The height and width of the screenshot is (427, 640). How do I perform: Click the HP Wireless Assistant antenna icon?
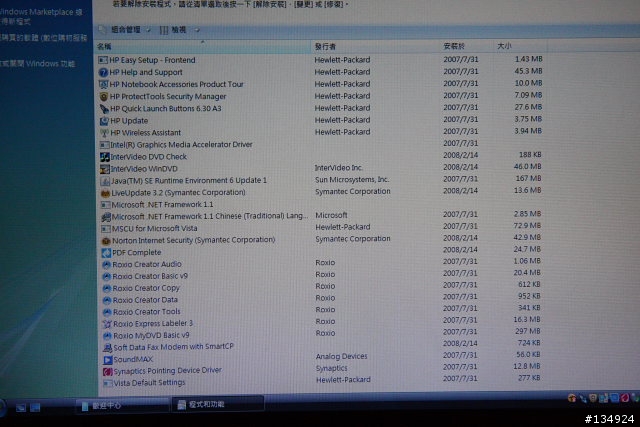(x=104, y=133)
